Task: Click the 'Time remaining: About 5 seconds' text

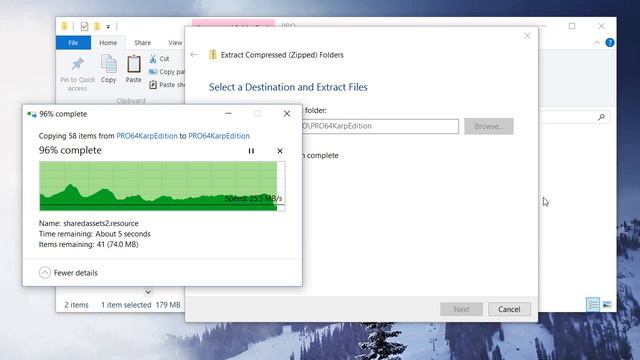Action: click(x=95, y=234)
